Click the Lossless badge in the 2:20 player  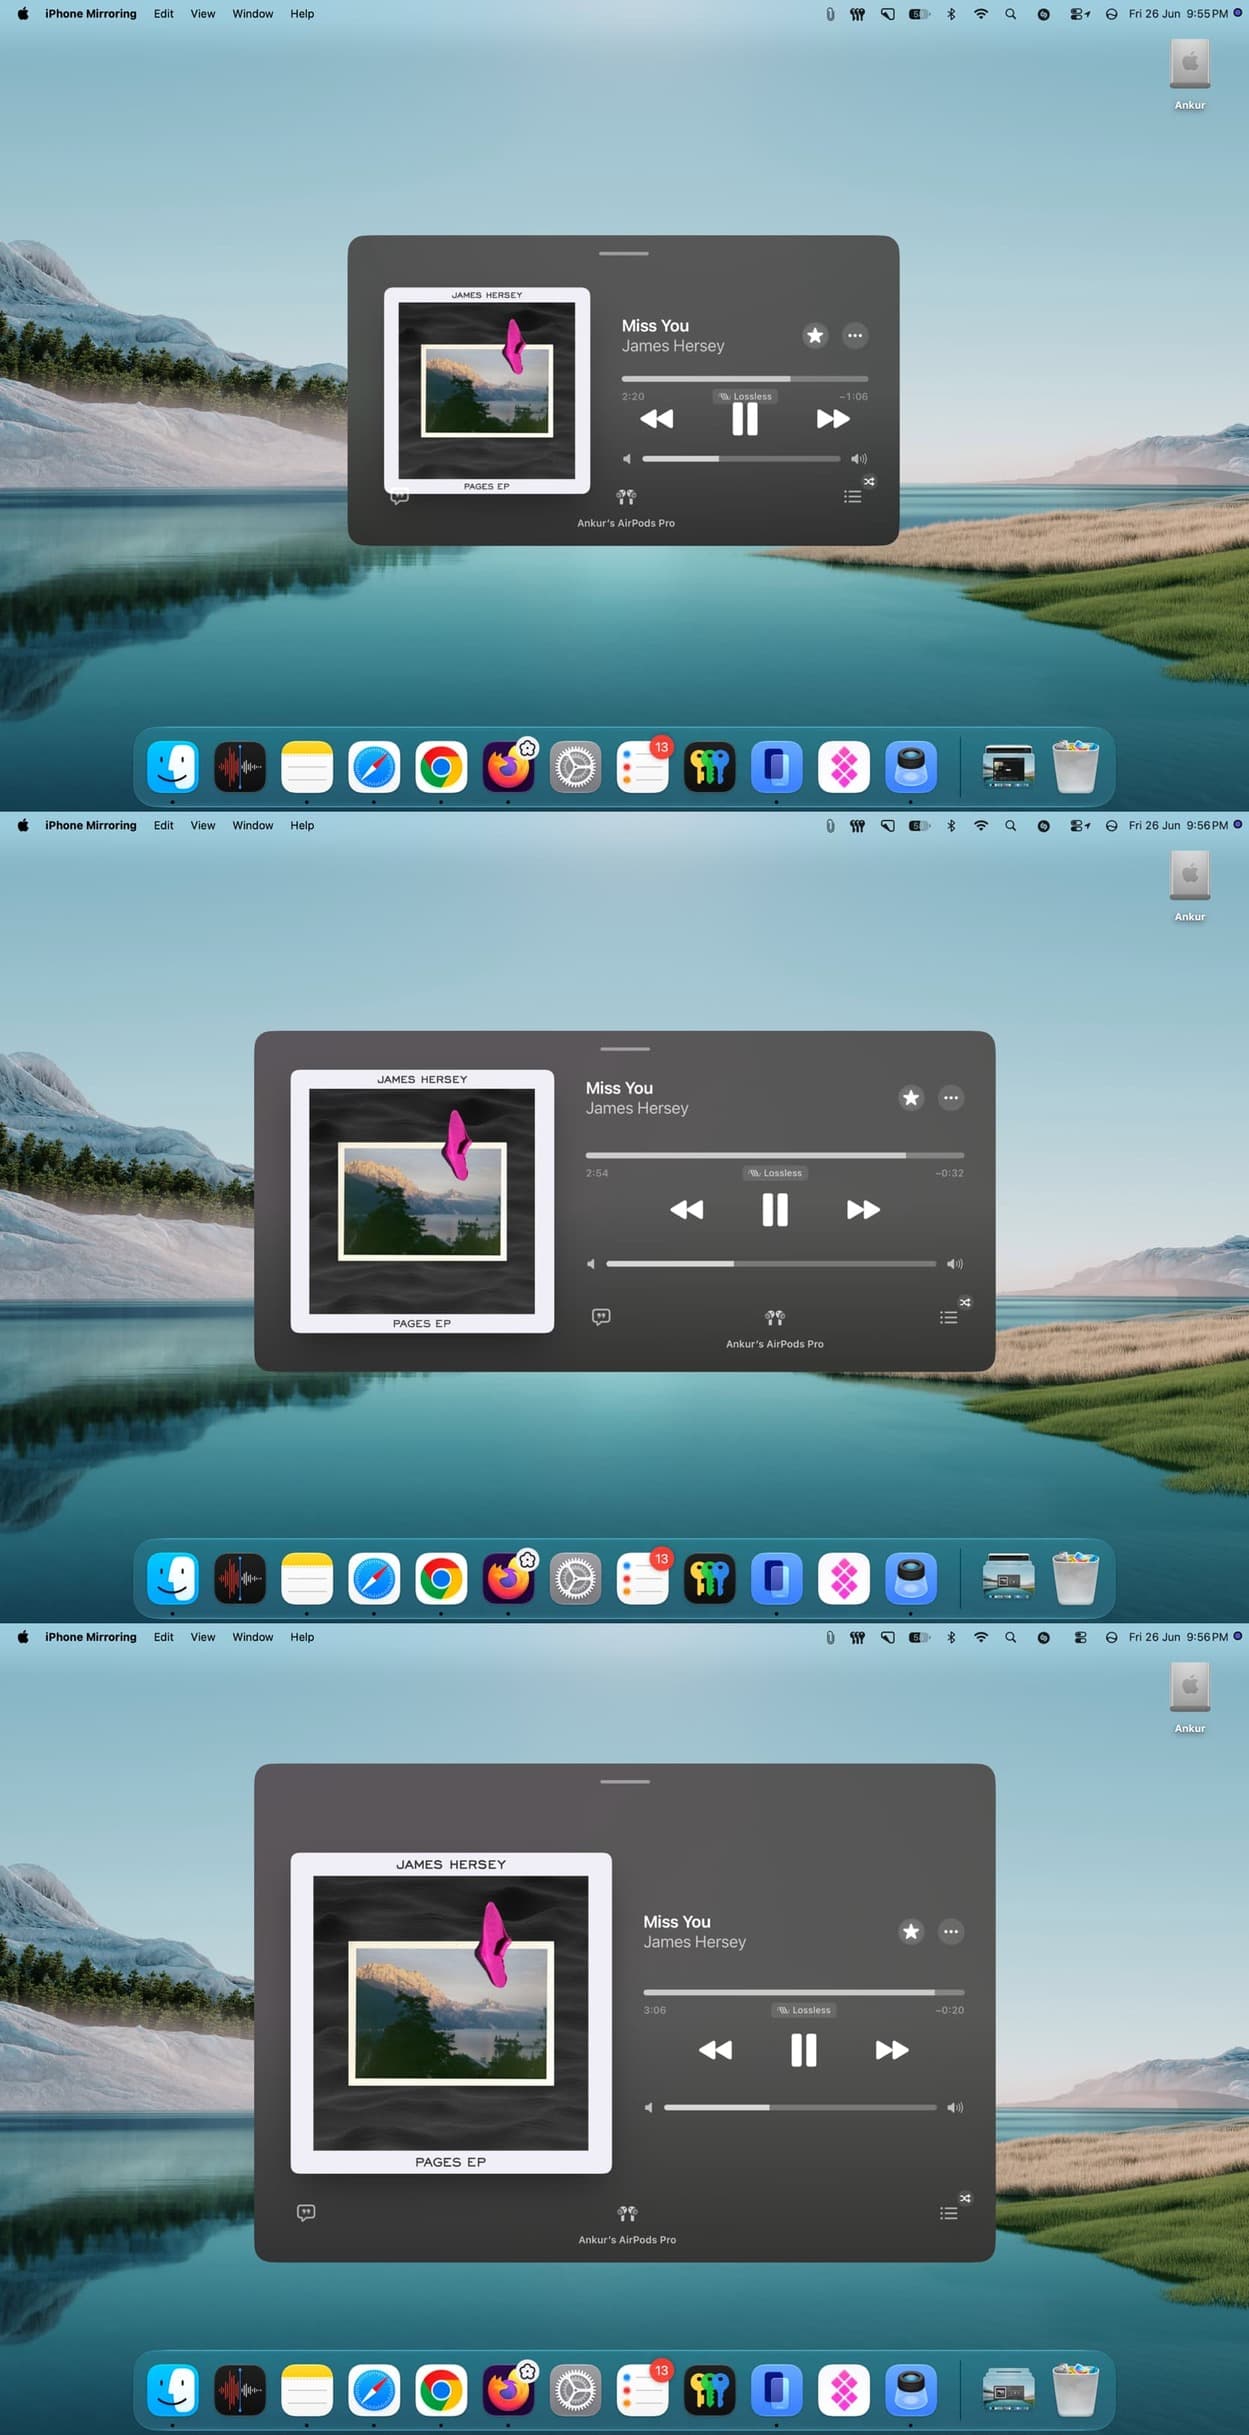point(745,396)
